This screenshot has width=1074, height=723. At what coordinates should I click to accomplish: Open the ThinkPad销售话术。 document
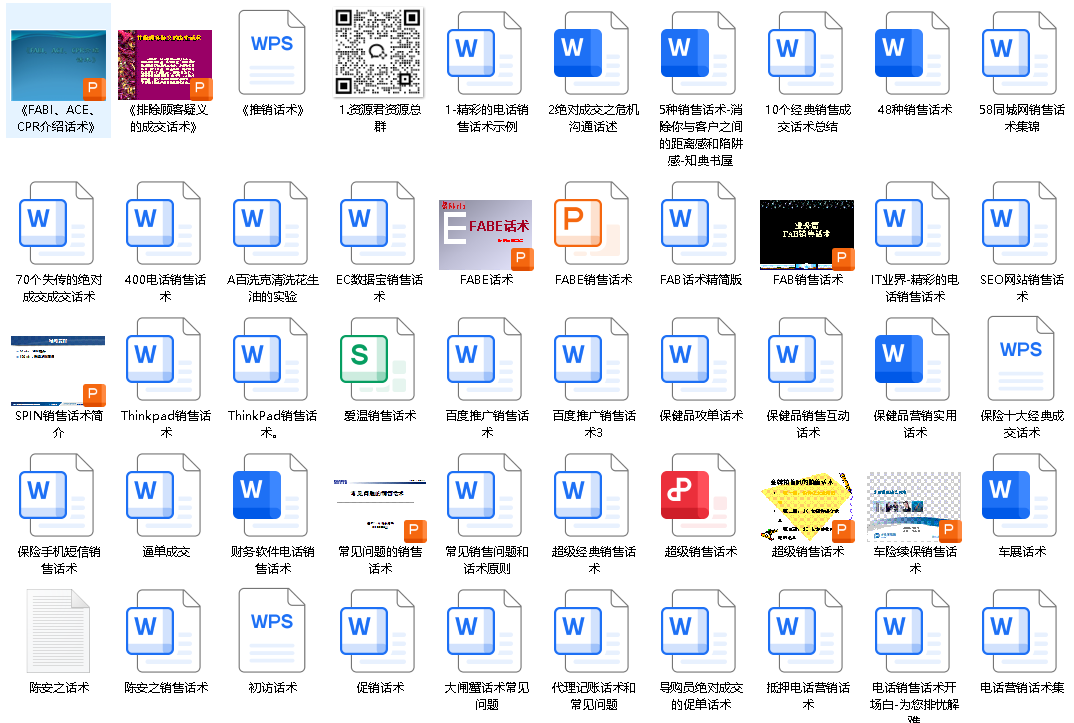pyautogui.click(x=272, y=359)
